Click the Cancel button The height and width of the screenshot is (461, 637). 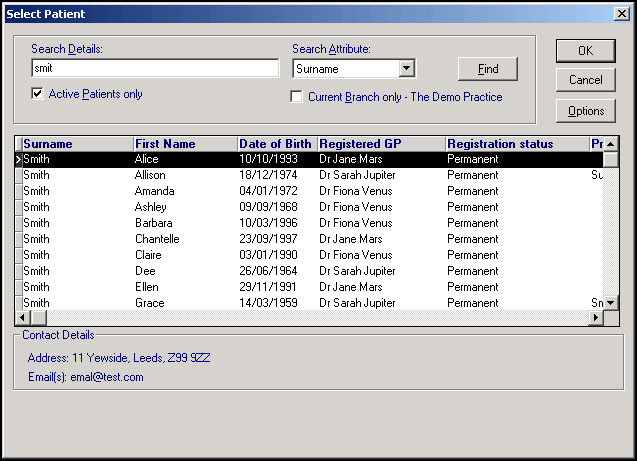[585, 80]
